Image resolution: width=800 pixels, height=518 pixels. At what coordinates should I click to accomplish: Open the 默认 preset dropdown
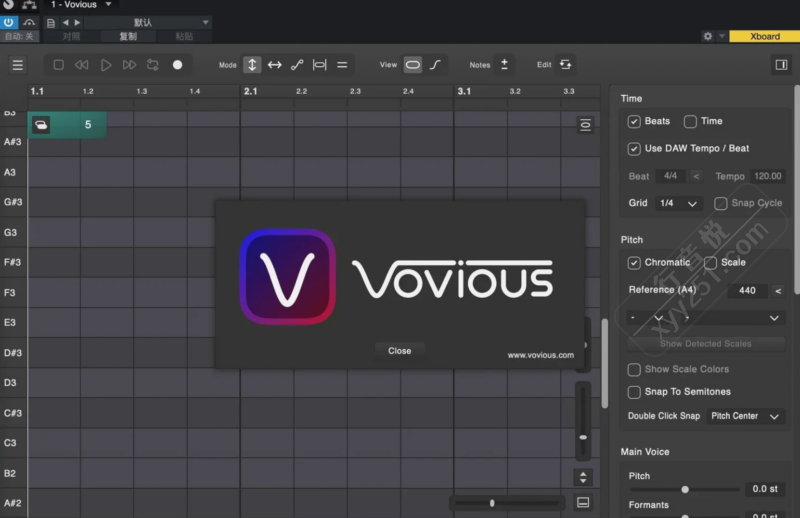coord(148,22)
